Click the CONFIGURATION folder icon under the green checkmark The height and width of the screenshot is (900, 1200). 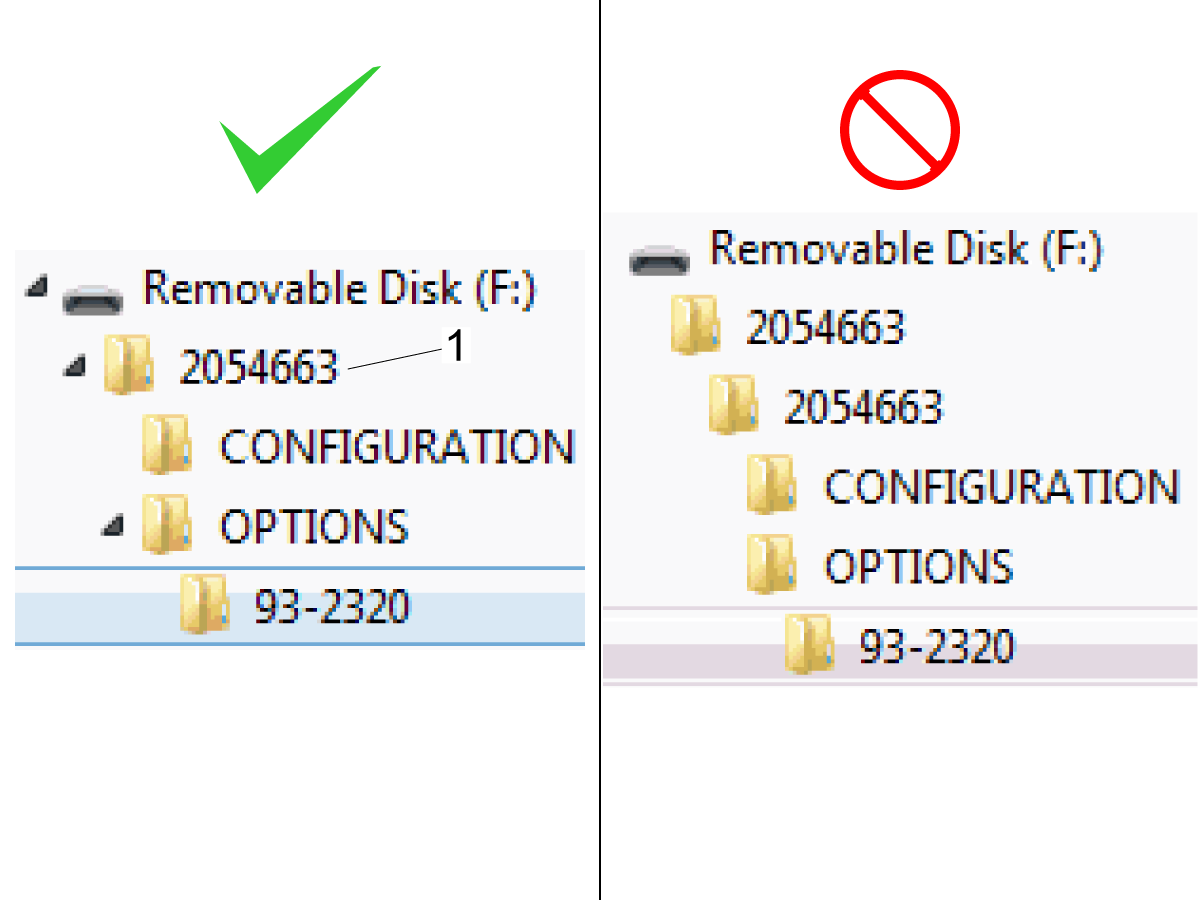pos(166,444)
